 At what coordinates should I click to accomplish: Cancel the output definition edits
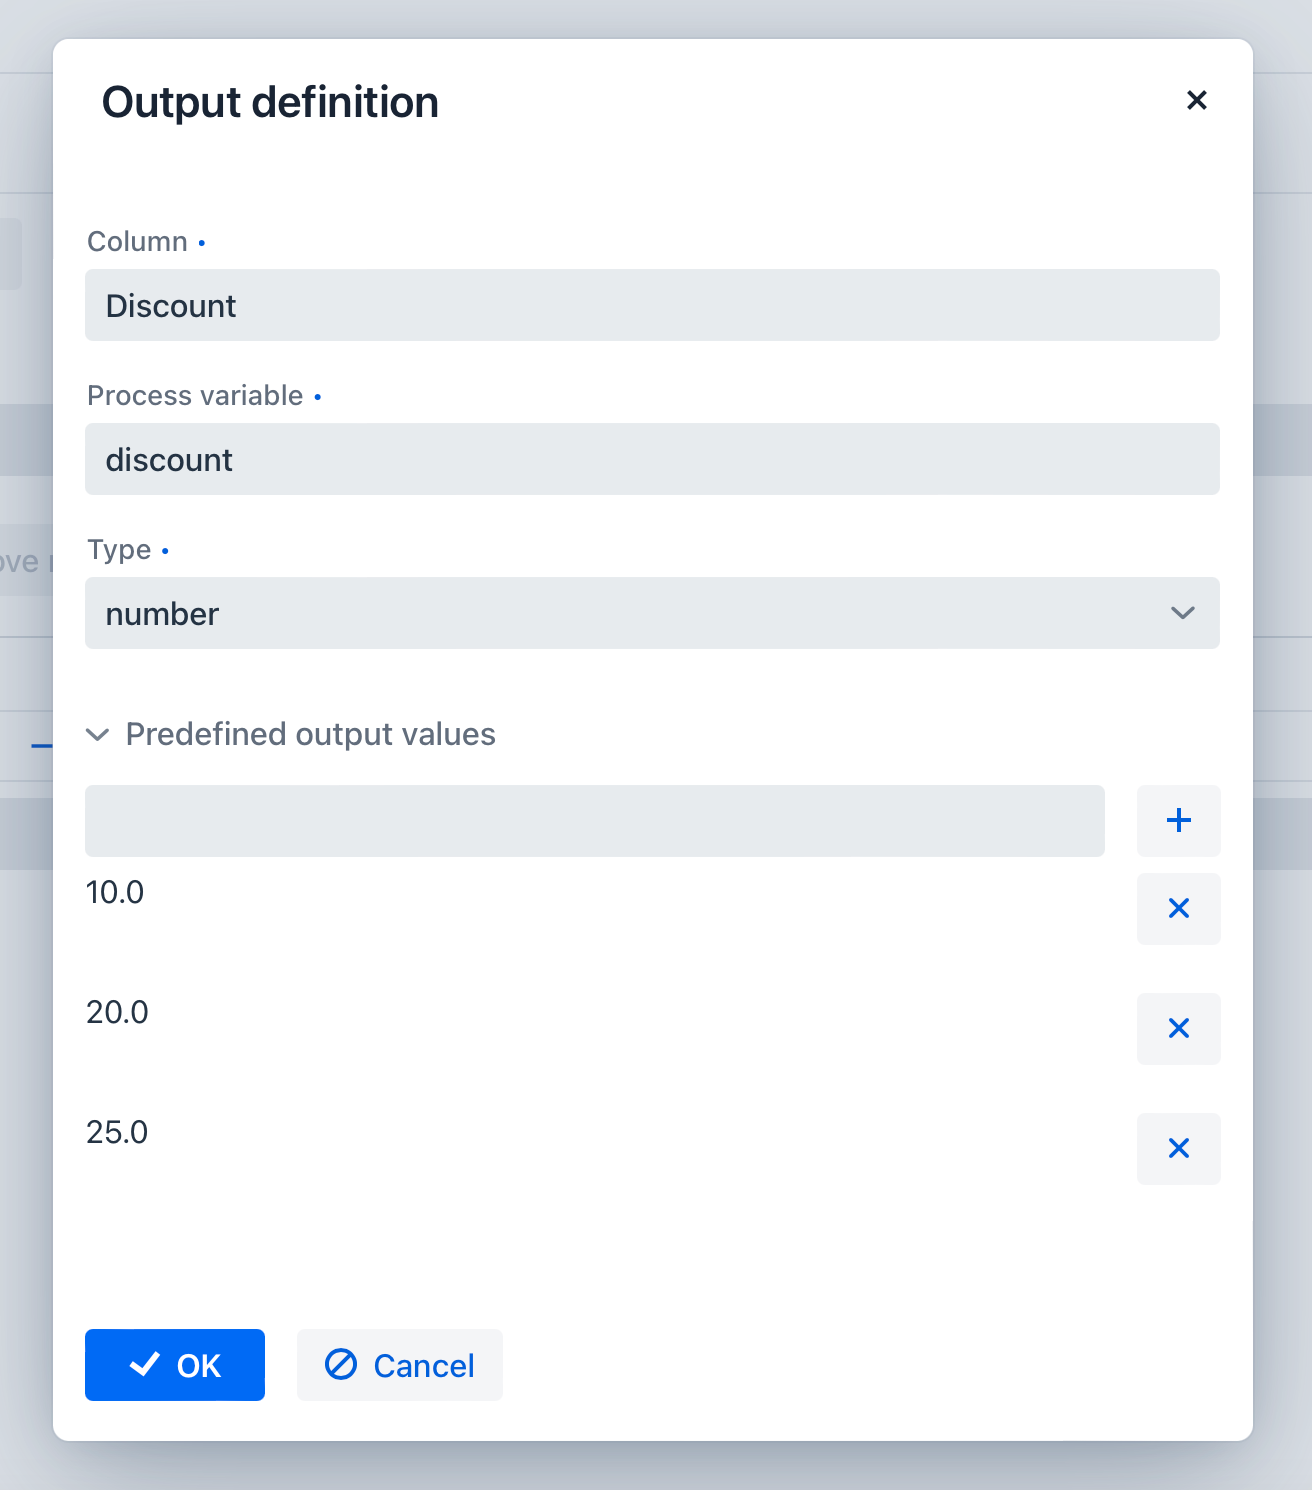click(x=399, y=1364)
